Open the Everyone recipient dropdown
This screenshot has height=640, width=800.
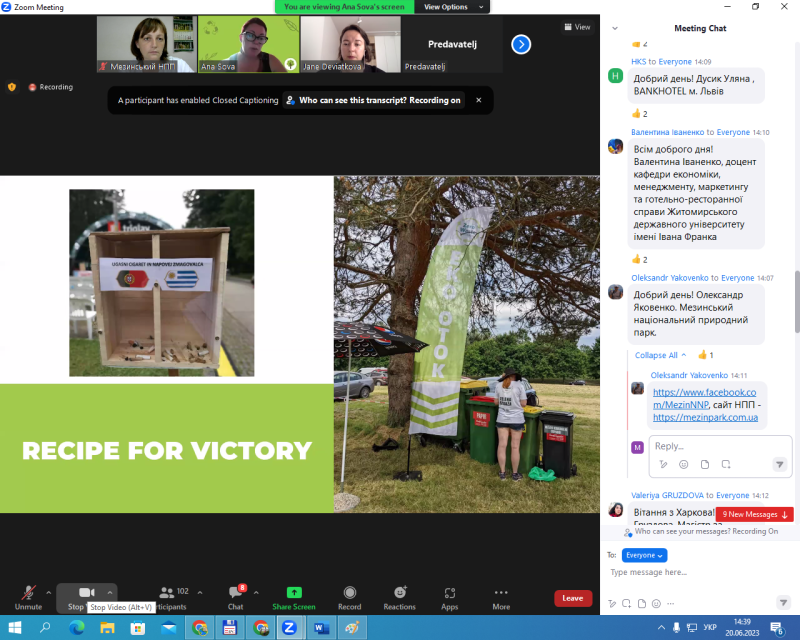[644, 555]
